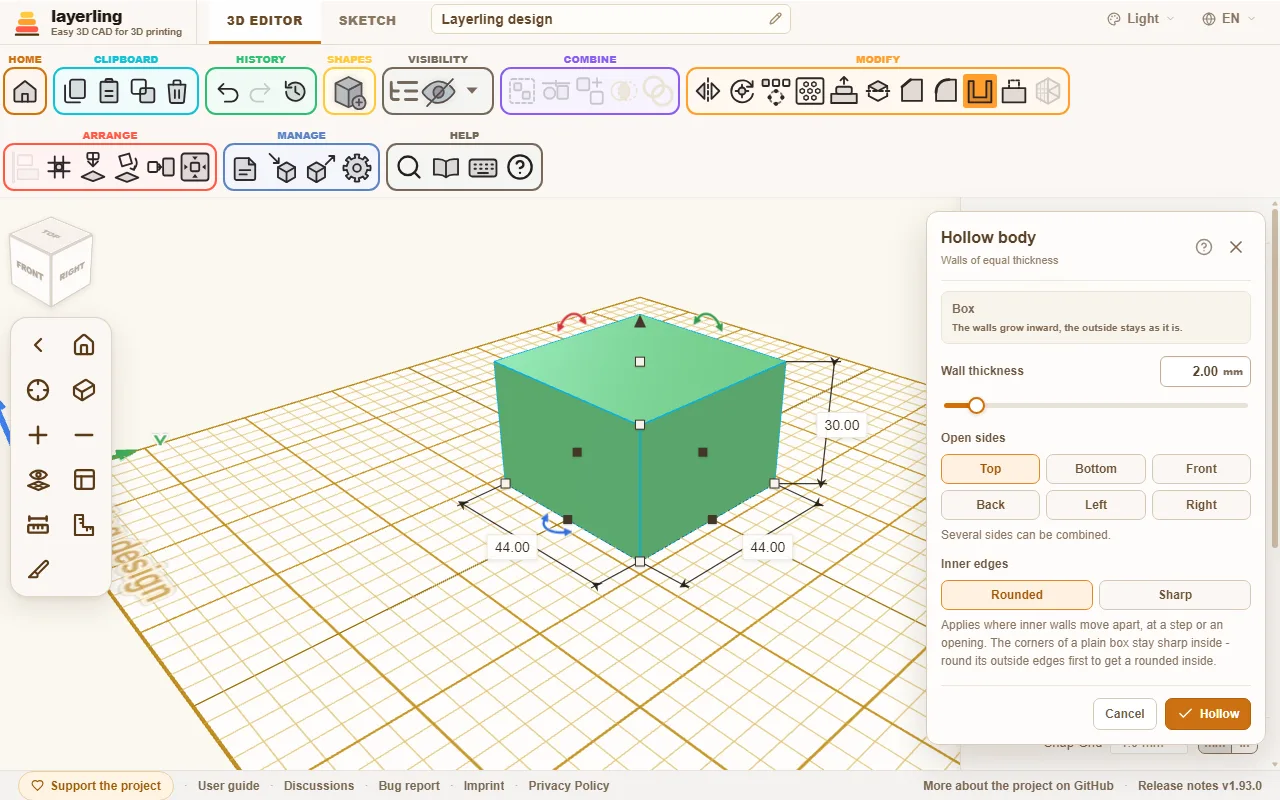Switch to the SKETCH tab
Screen dimensions: 1280x800
click(x=367, y=20)
